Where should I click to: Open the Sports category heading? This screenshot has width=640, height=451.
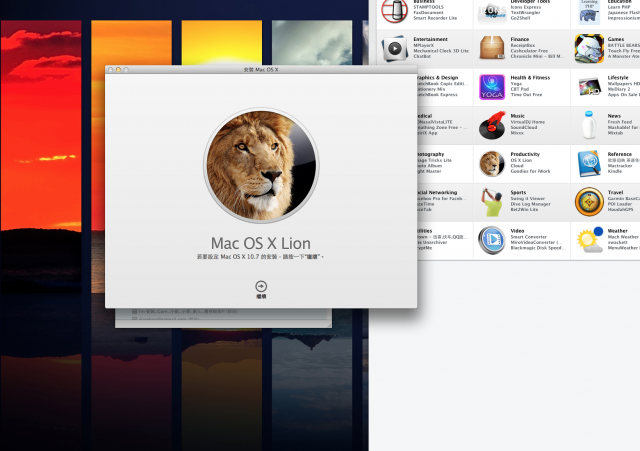(518, 193)
